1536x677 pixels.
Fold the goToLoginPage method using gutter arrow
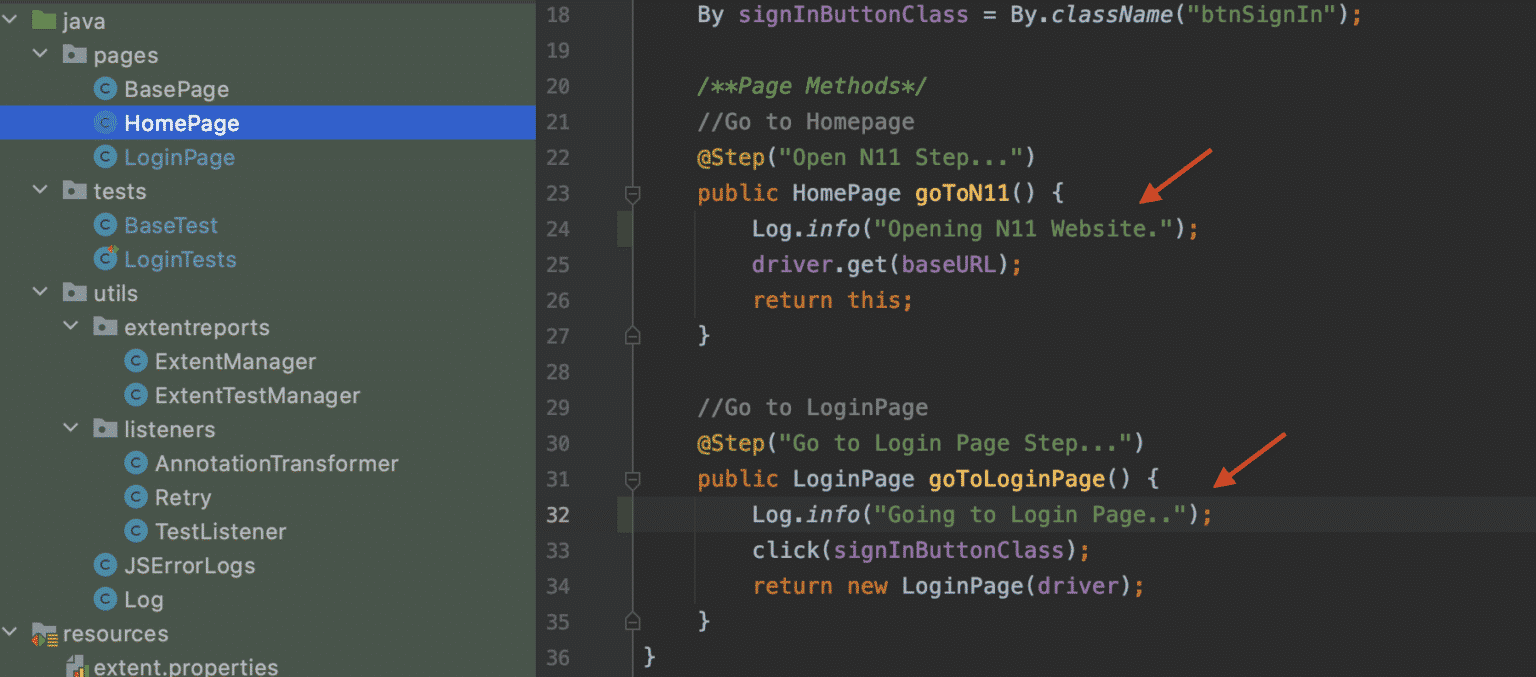pyautogui.click(x=632, y=479)
